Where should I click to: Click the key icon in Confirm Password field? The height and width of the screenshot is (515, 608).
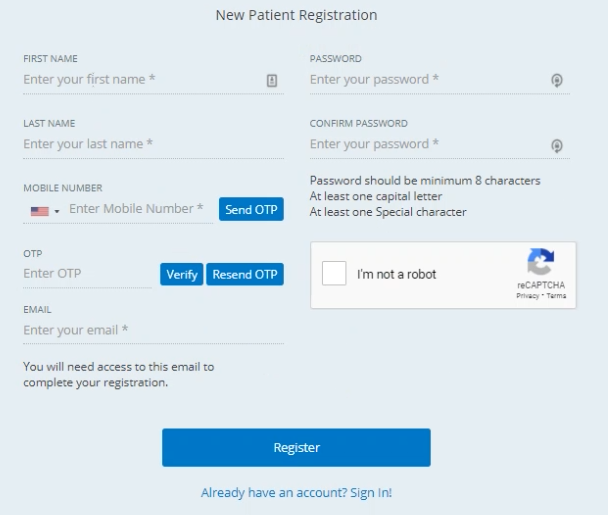pyautogui.click(x=557, y=146)
